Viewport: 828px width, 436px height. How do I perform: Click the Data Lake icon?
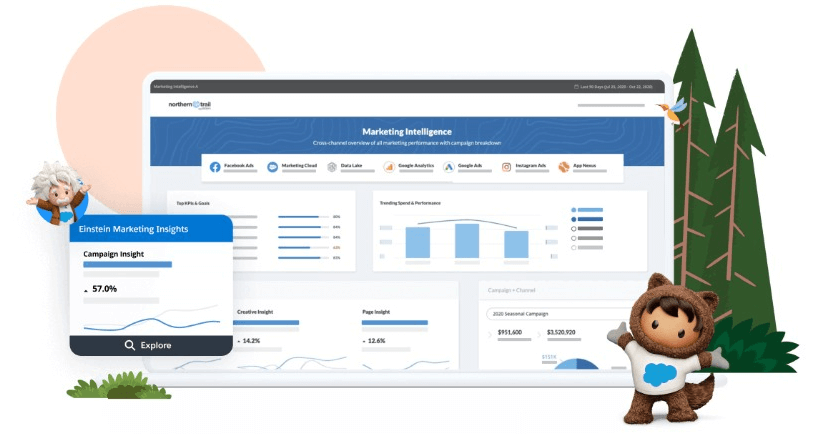point(332,167)
